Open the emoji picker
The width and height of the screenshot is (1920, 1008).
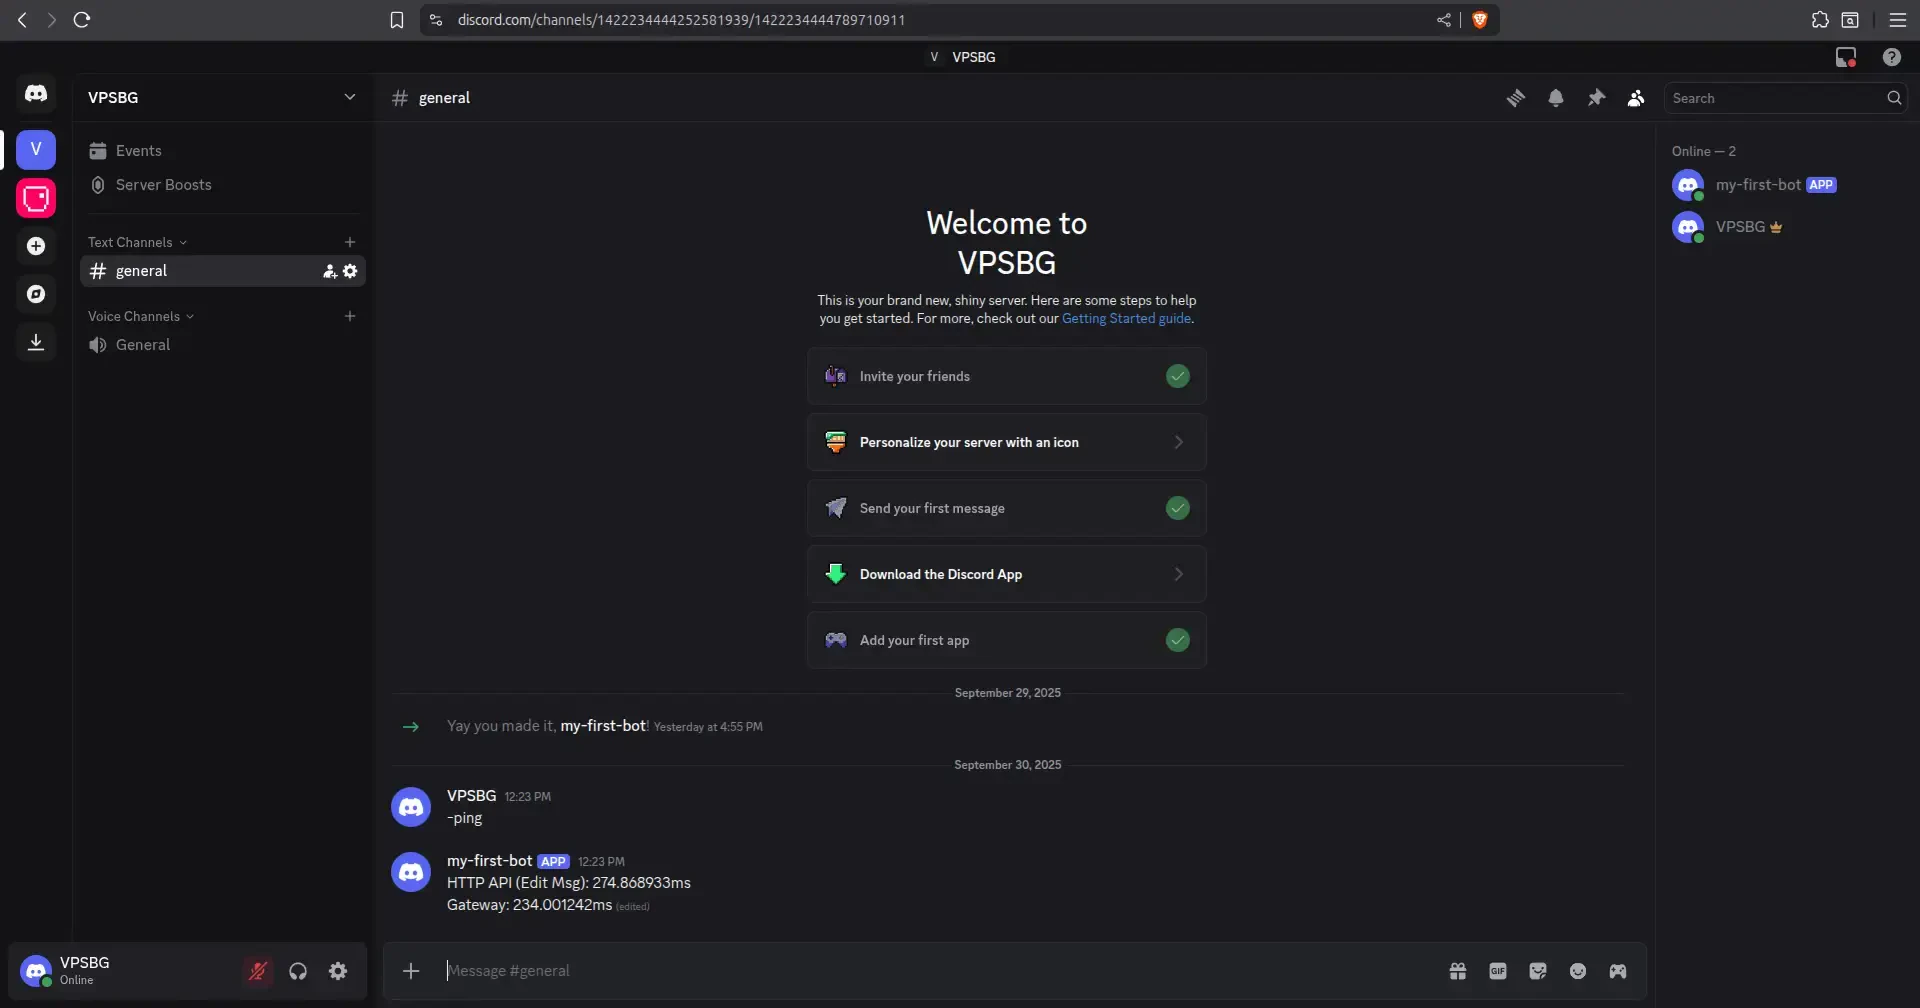(x=1578, y=971)
